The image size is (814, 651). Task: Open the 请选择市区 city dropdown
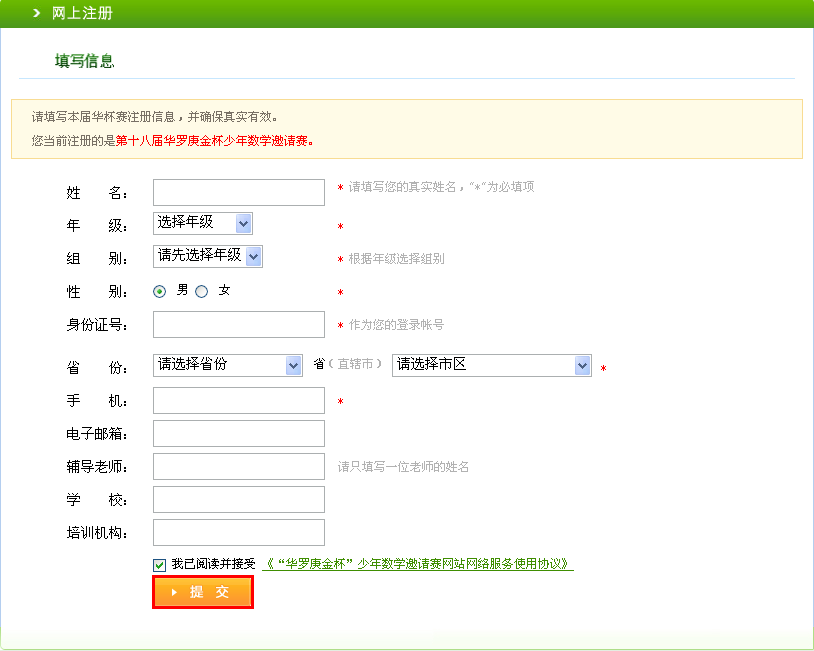(x=491, y=365)
